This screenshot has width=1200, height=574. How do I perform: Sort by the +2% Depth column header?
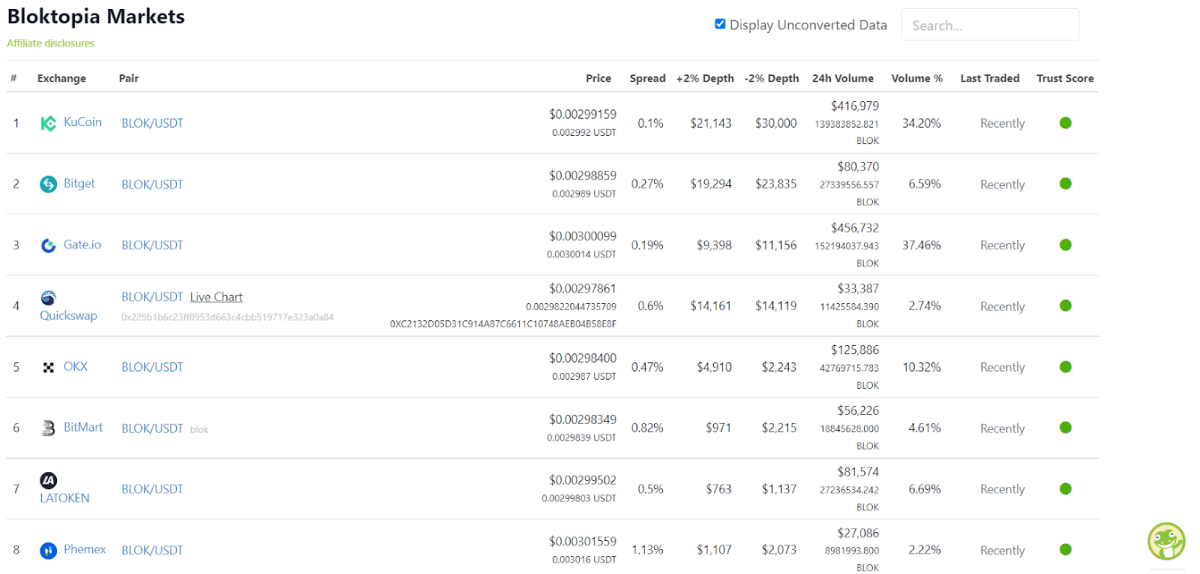[x=705, y=78]
